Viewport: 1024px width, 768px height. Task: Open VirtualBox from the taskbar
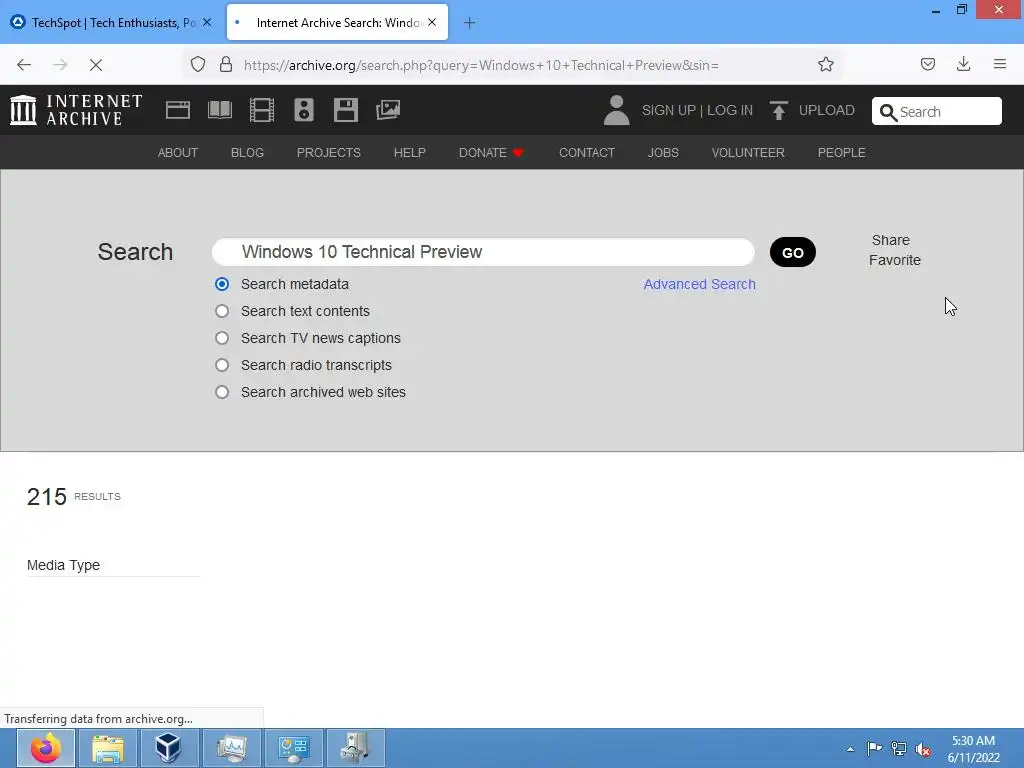[168, 748]
